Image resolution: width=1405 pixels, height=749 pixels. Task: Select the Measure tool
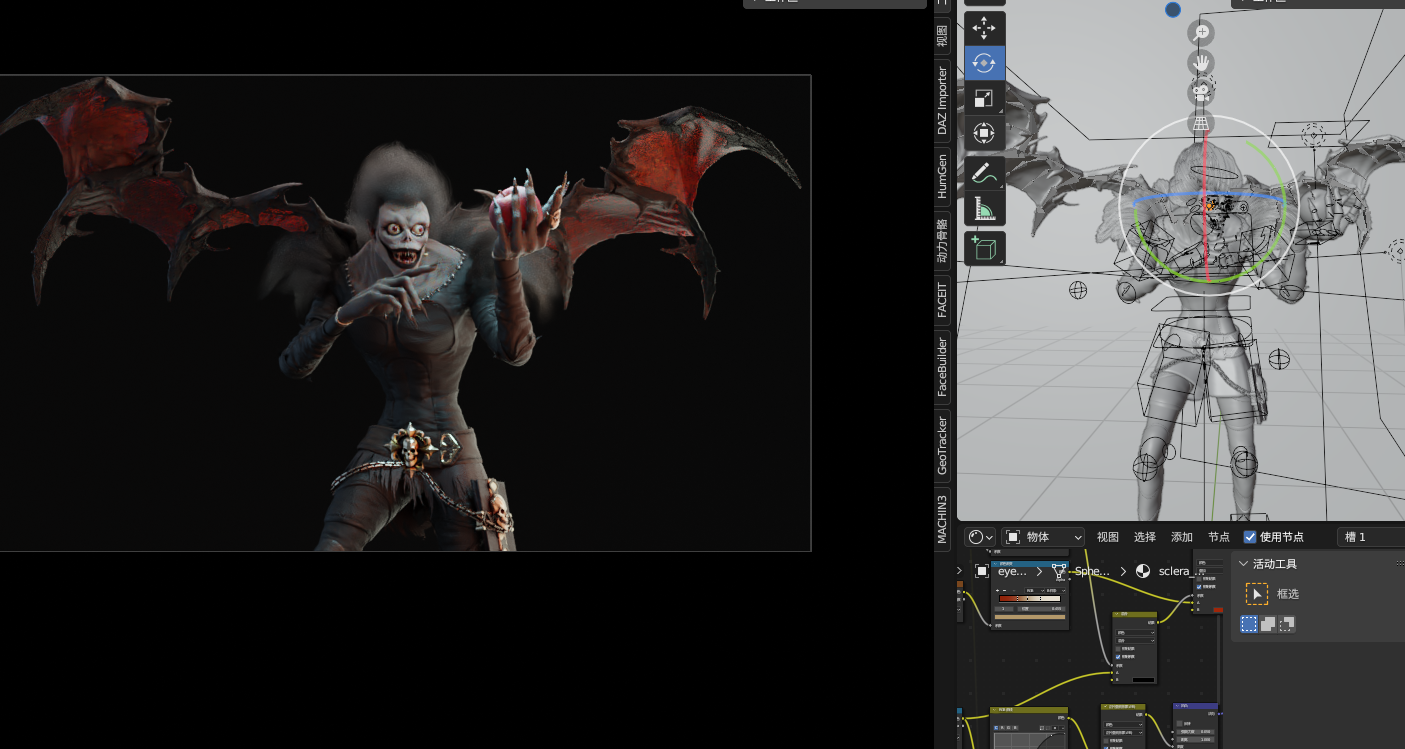[x=984, y=208]
